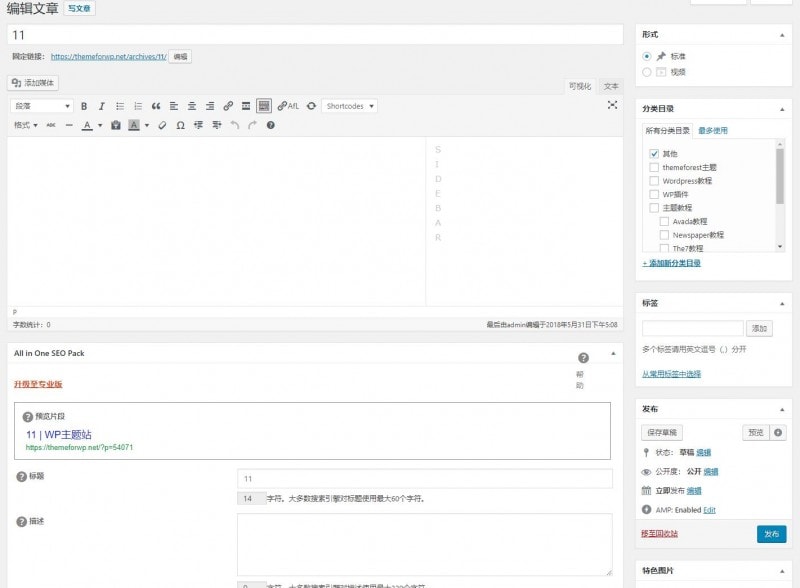Click the 添加新分类目录 link
This screenshot has width=800, height=588.
pyautogui.click(x=671, y=263)
